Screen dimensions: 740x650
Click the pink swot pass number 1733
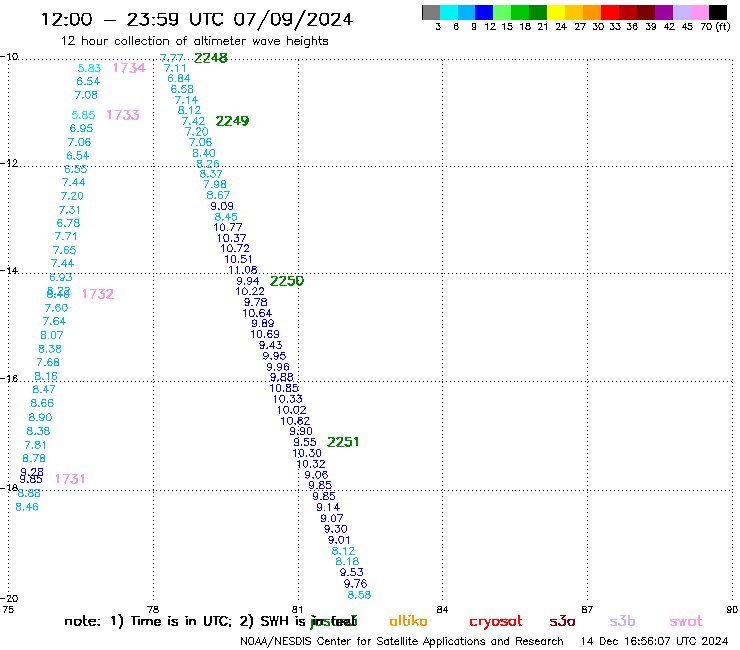click(x=123, y=115)
